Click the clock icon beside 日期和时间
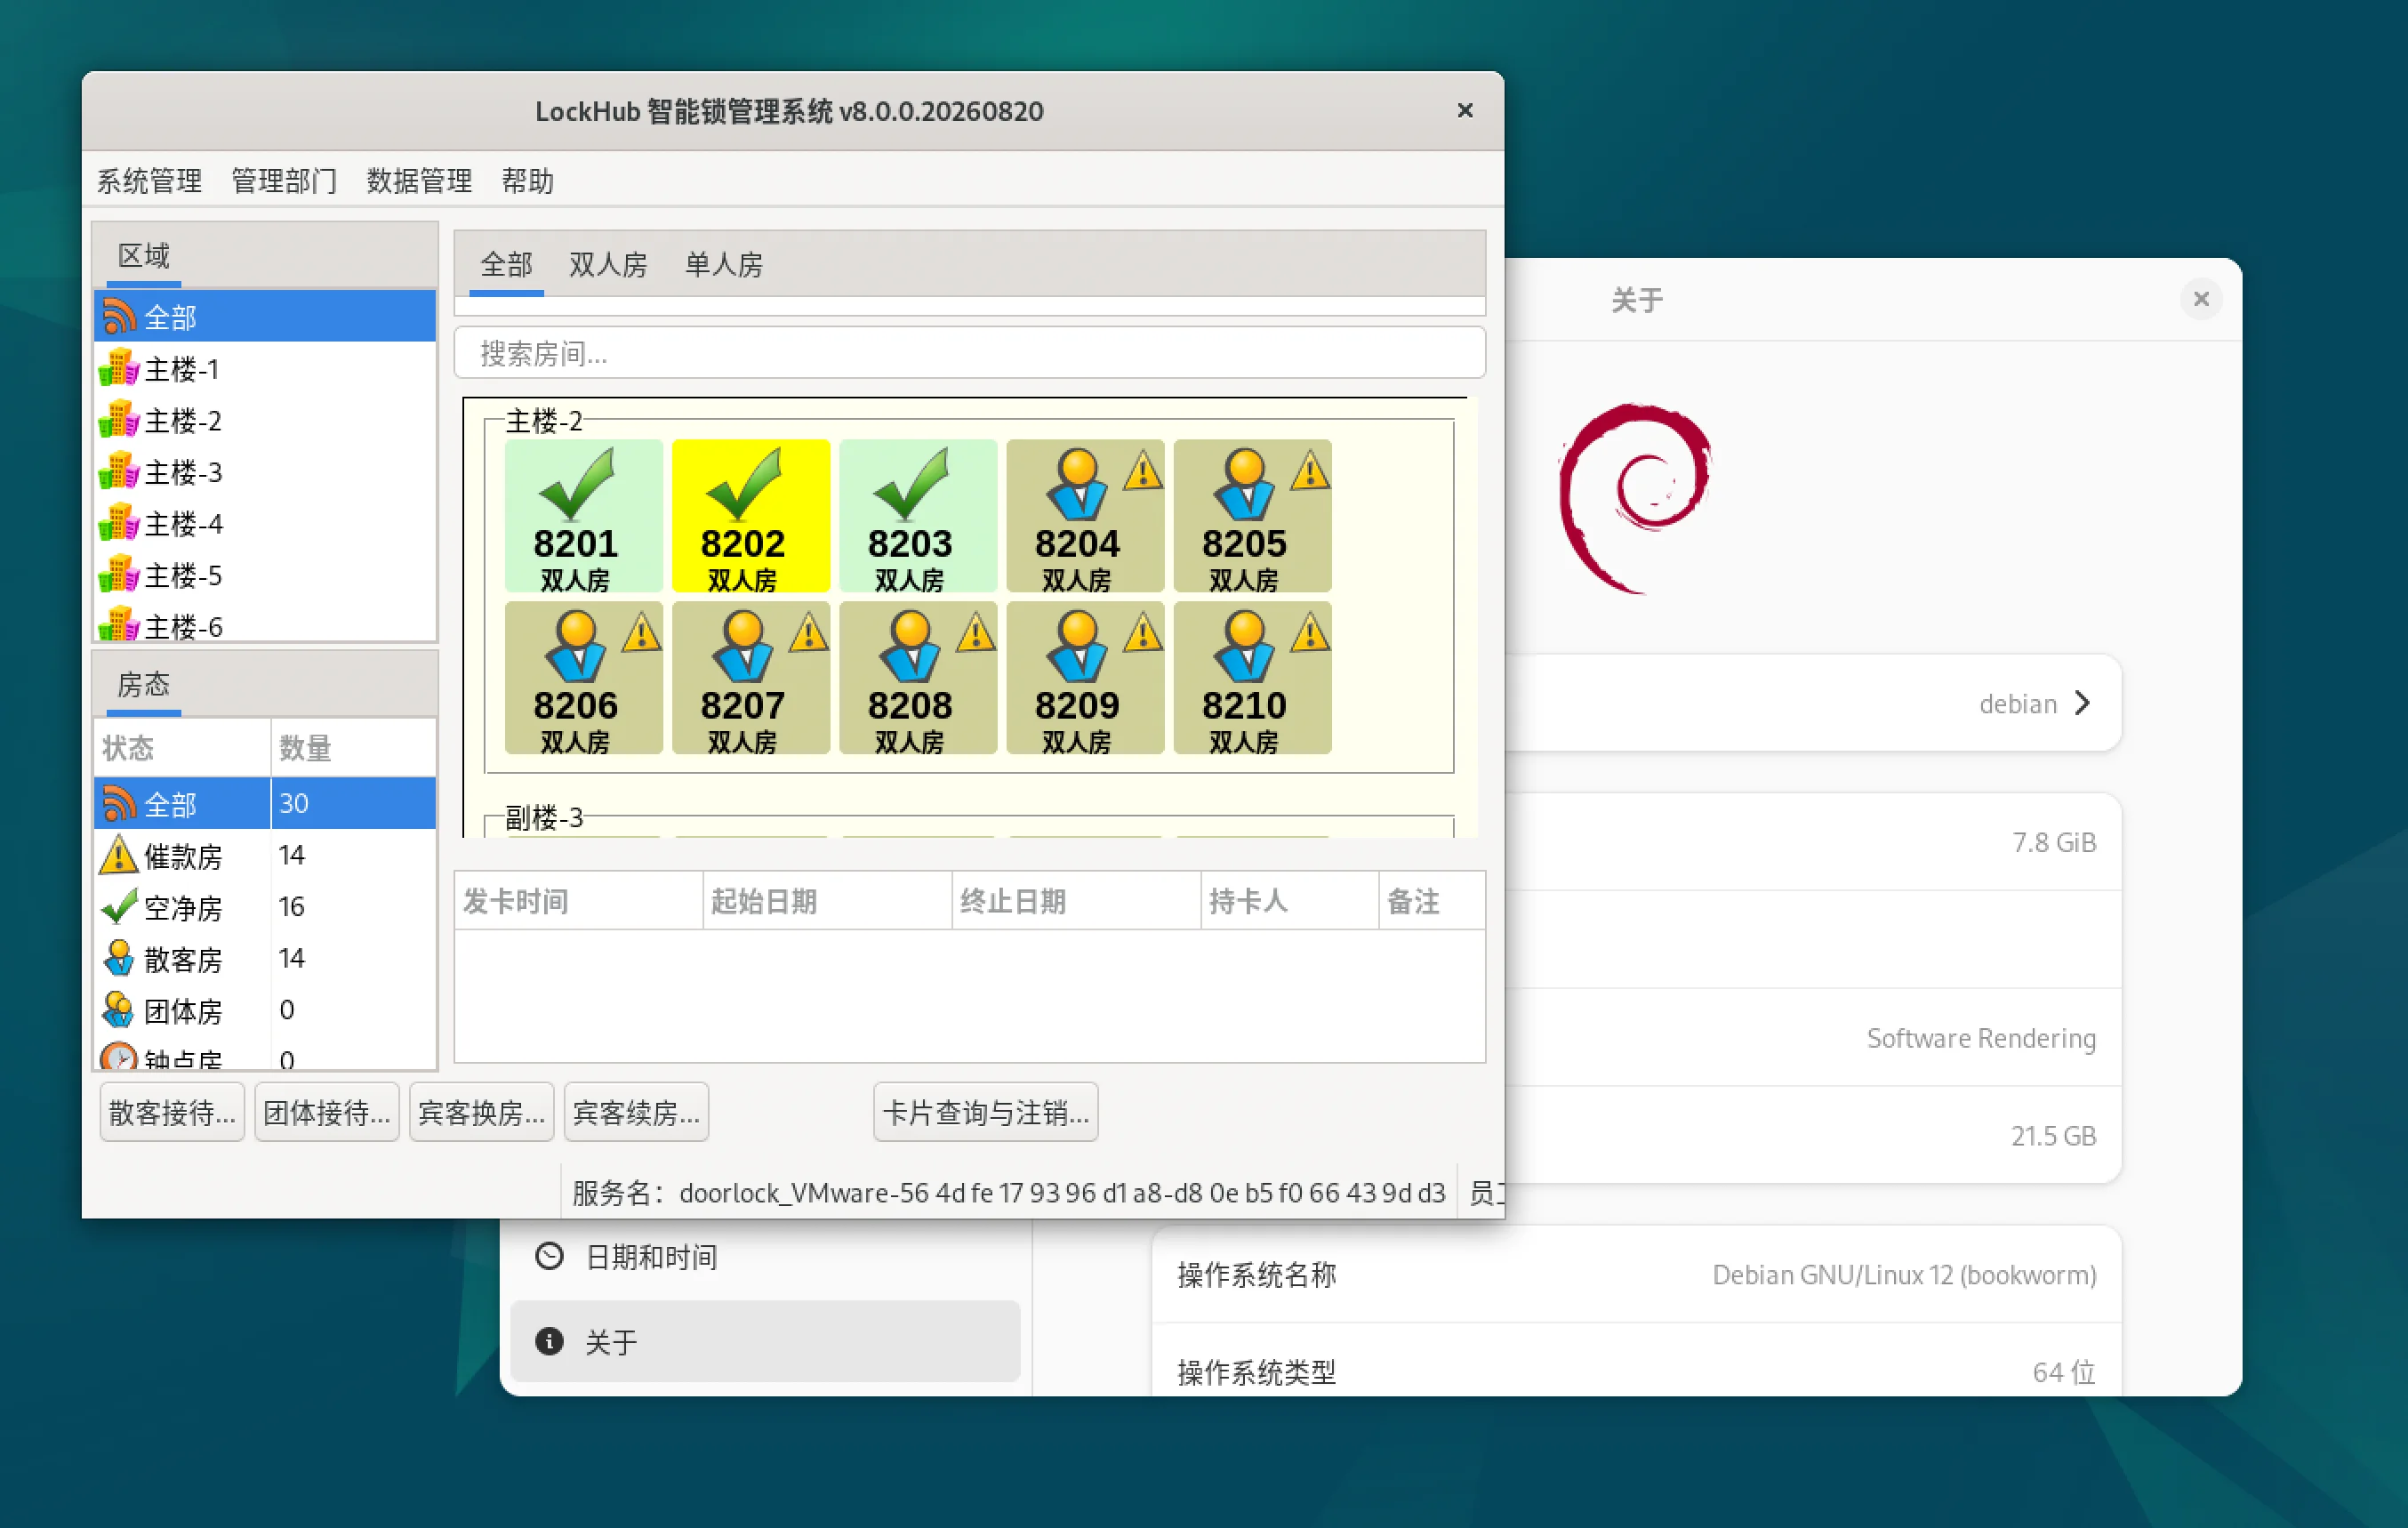2408x1528 pixels. pos(549,1256)
